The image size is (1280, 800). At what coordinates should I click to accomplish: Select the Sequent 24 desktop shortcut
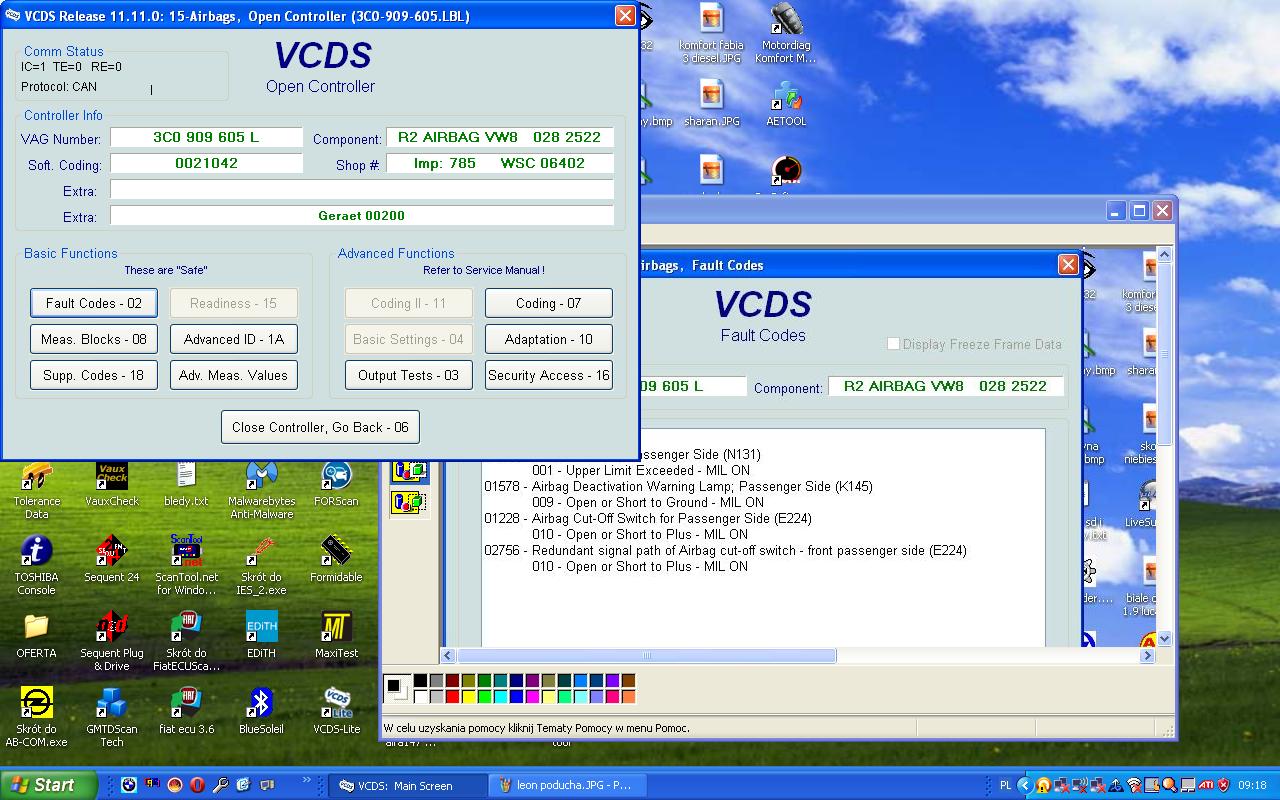coord(112,561)
